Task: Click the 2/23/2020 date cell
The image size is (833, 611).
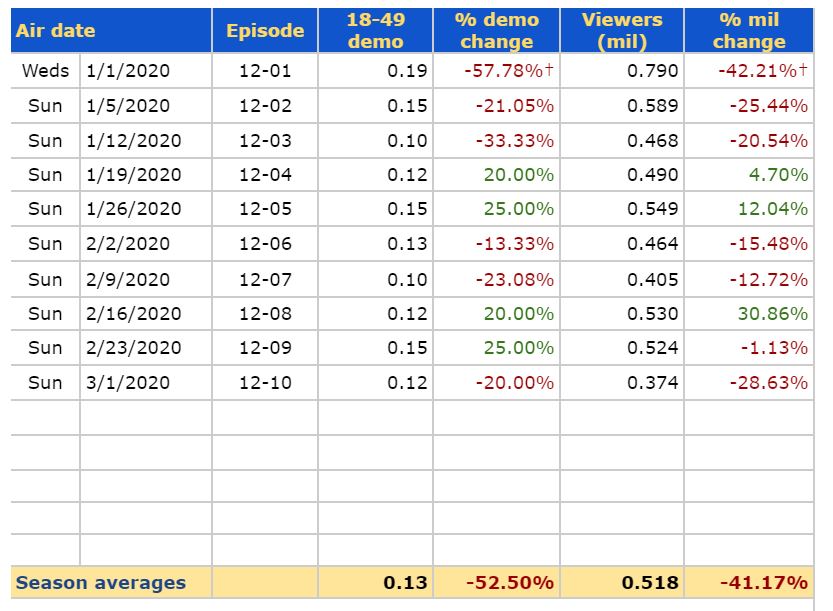Action: pyautogui.click(x=135, y=348)
